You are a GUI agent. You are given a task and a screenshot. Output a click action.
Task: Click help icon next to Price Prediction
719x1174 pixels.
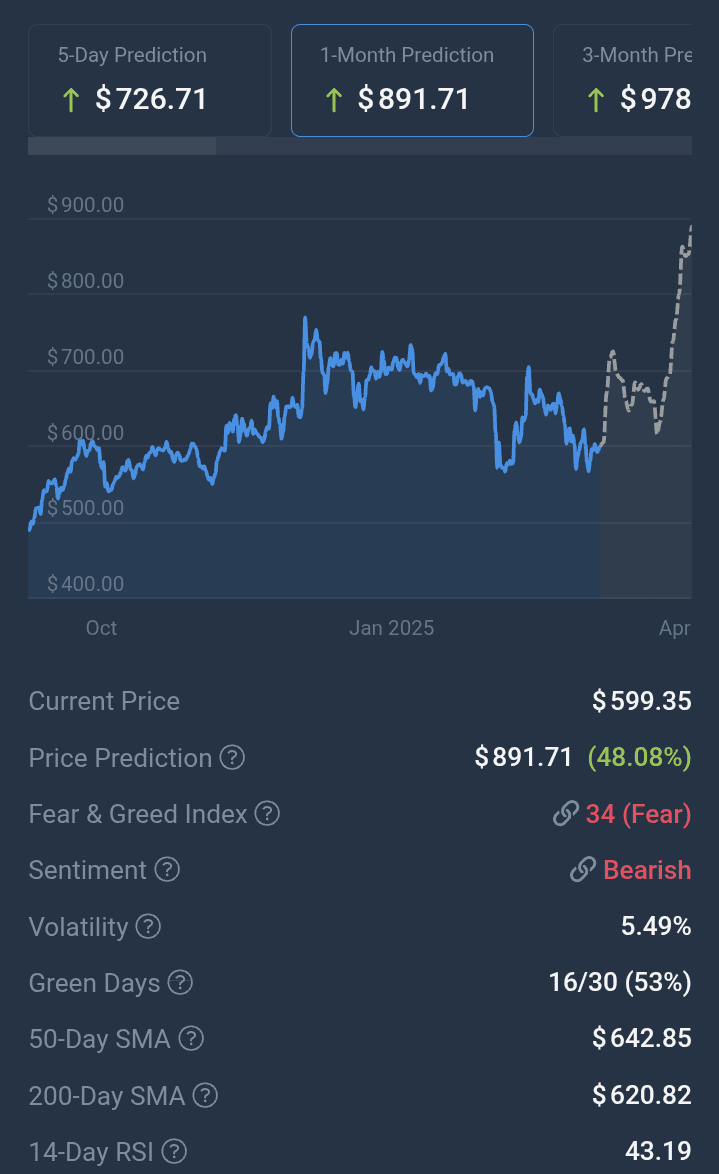tap(232, 758)
